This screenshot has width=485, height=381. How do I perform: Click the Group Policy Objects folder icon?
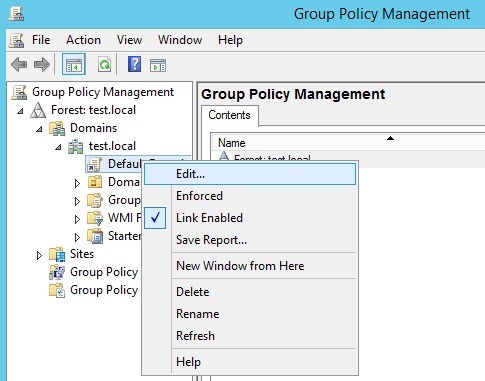95,200
